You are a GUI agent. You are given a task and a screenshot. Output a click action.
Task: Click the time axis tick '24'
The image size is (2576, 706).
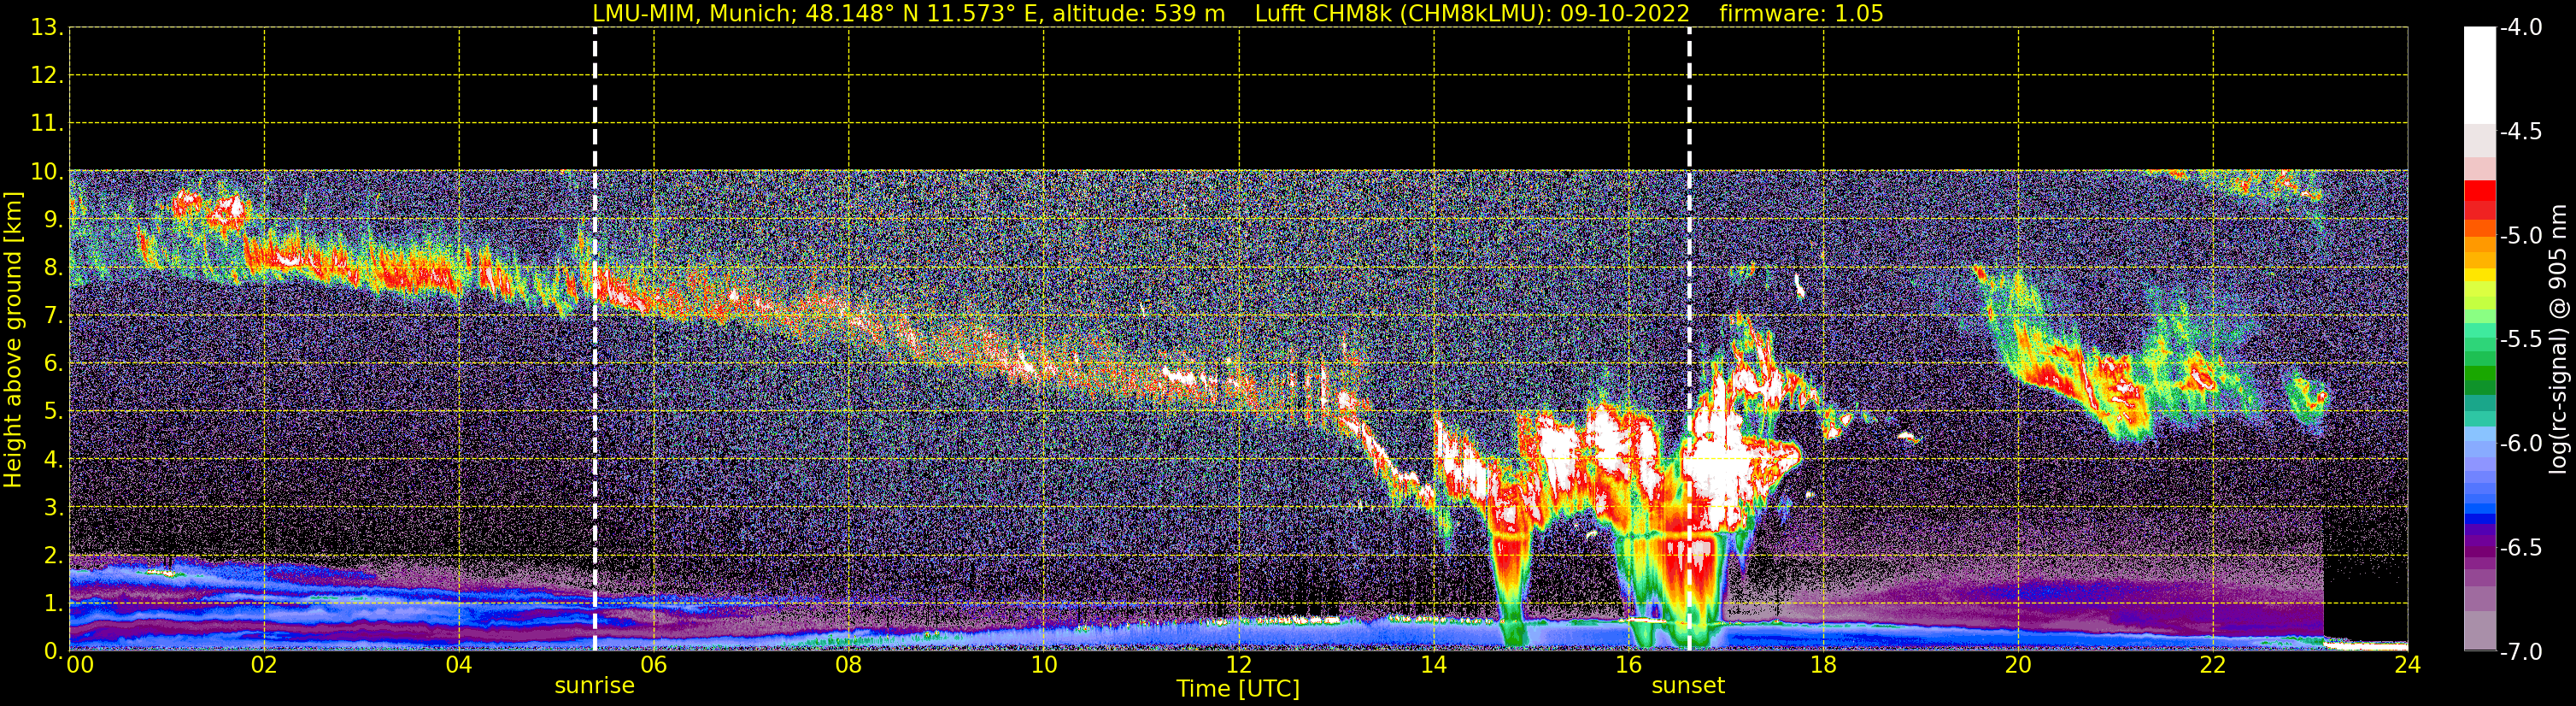pyautogui.click(x=2408, y=666)
